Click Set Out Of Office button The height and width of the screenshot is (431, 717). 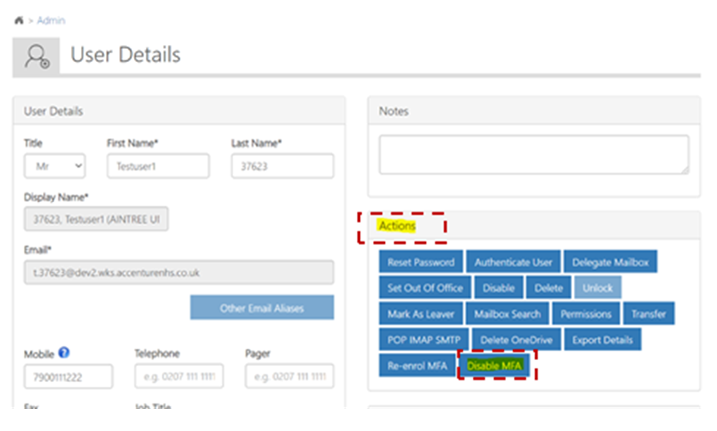pyautogui.click(x=425, y=288)
